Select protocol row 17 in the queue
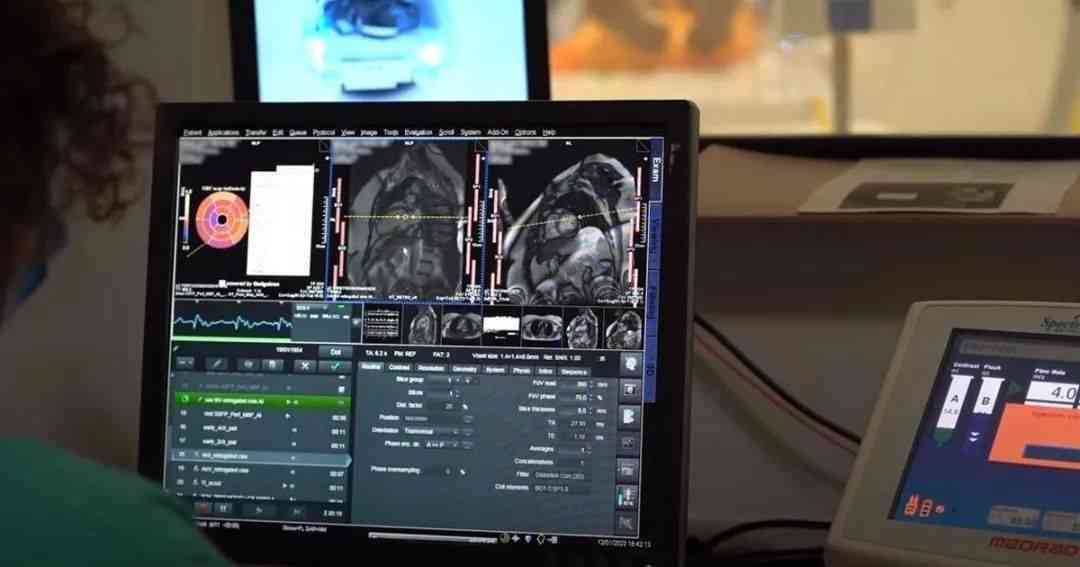Screen dimensions: 1080x567 click(x=262, y=441)
